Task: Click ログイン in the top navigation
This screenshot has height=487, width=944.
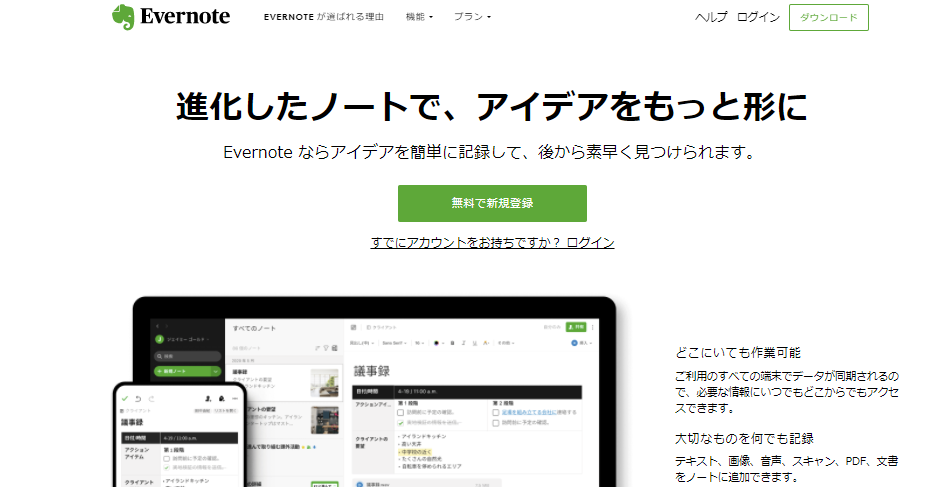Action: coord(758,17)
